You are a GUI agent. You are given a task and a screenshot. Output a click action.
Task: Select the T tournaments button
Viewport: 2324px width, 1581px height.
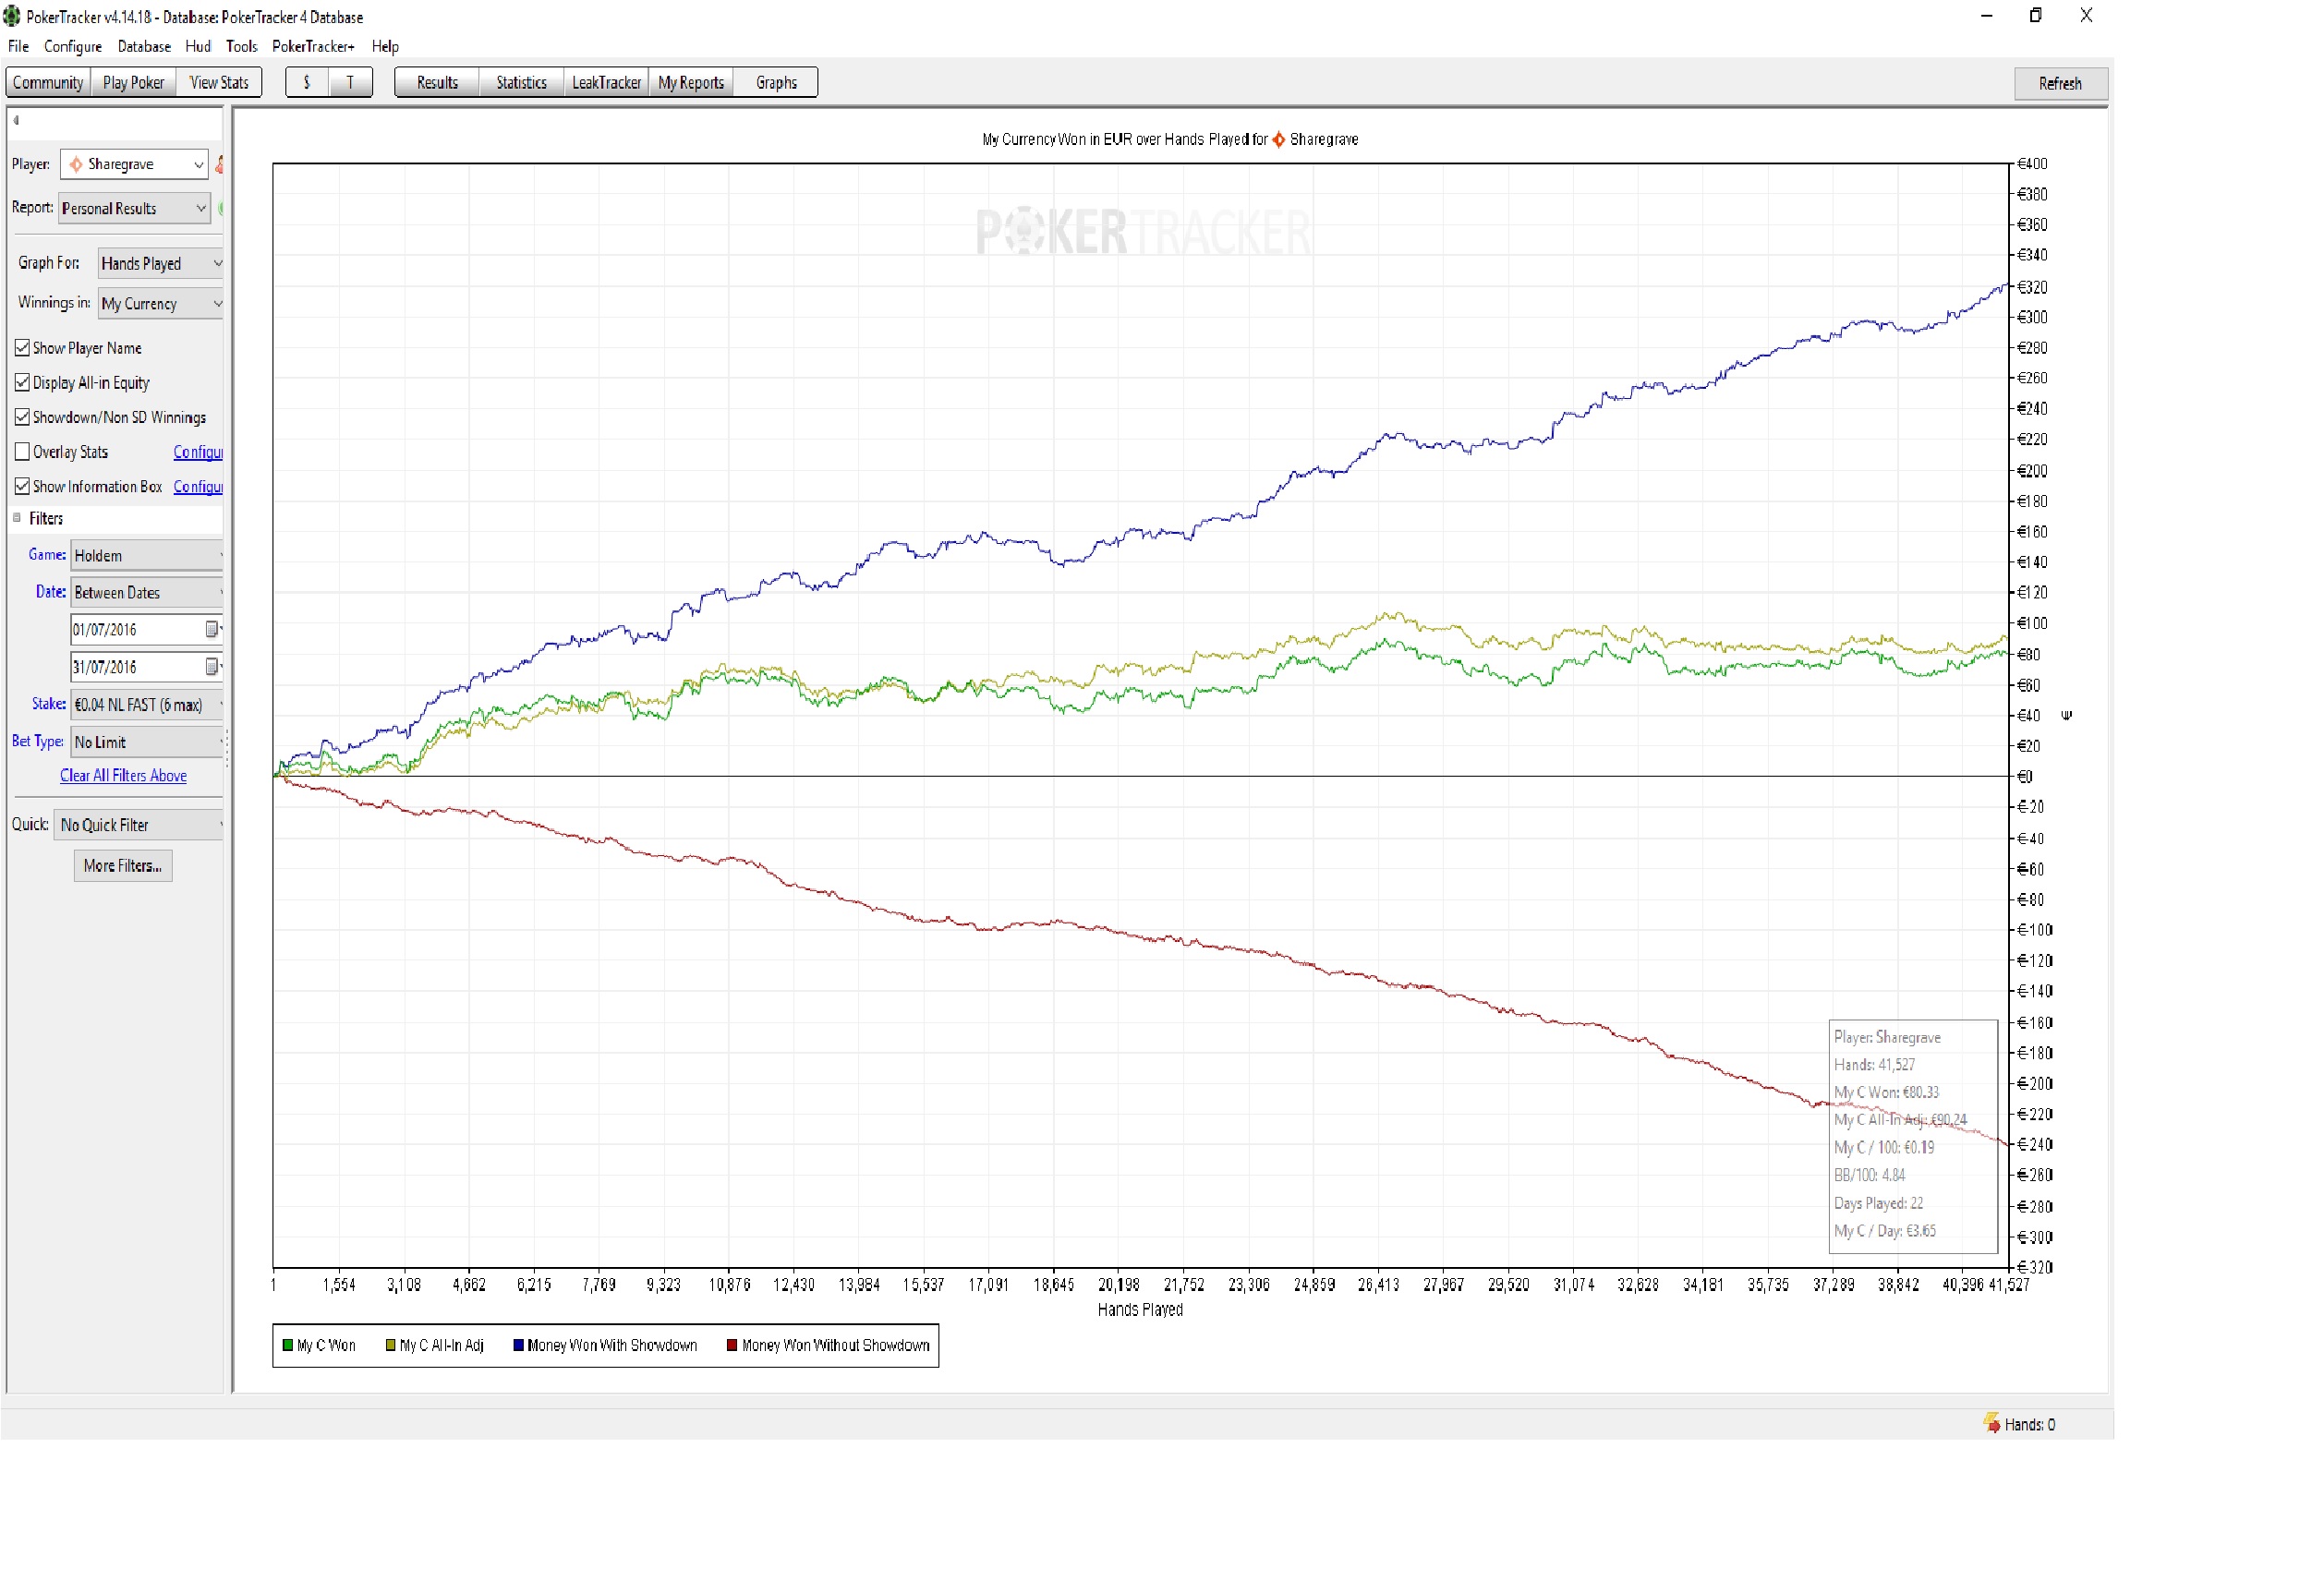pyautogui.click(x=350, y=82)
